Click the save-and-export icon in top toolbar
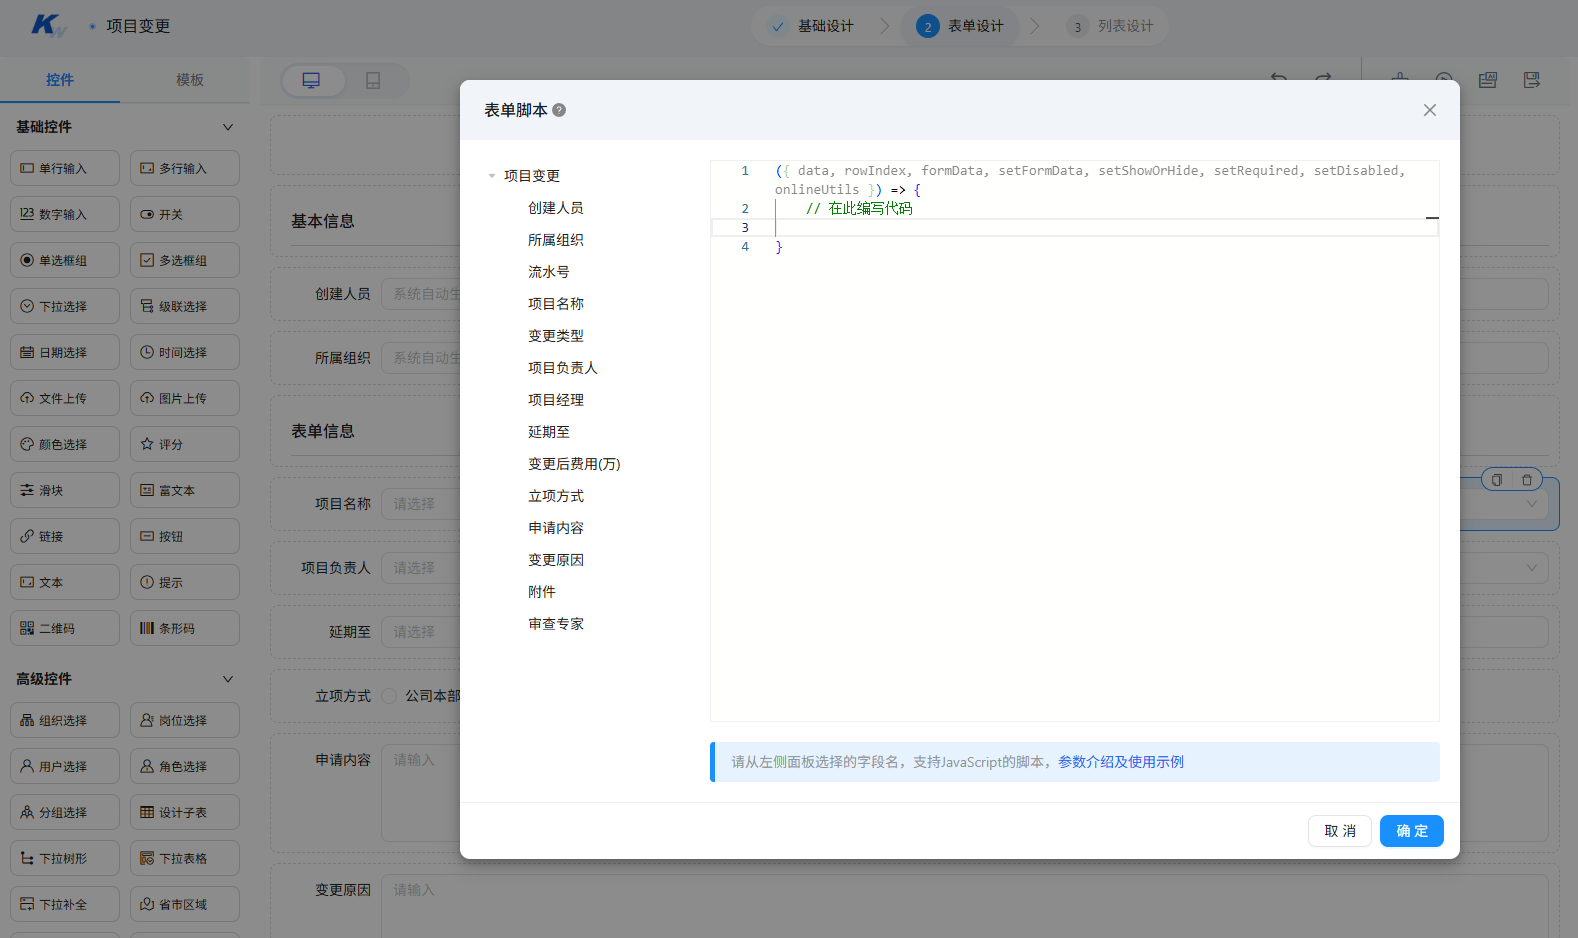This screenshot has width=1578, height=938. (1532, 79)
